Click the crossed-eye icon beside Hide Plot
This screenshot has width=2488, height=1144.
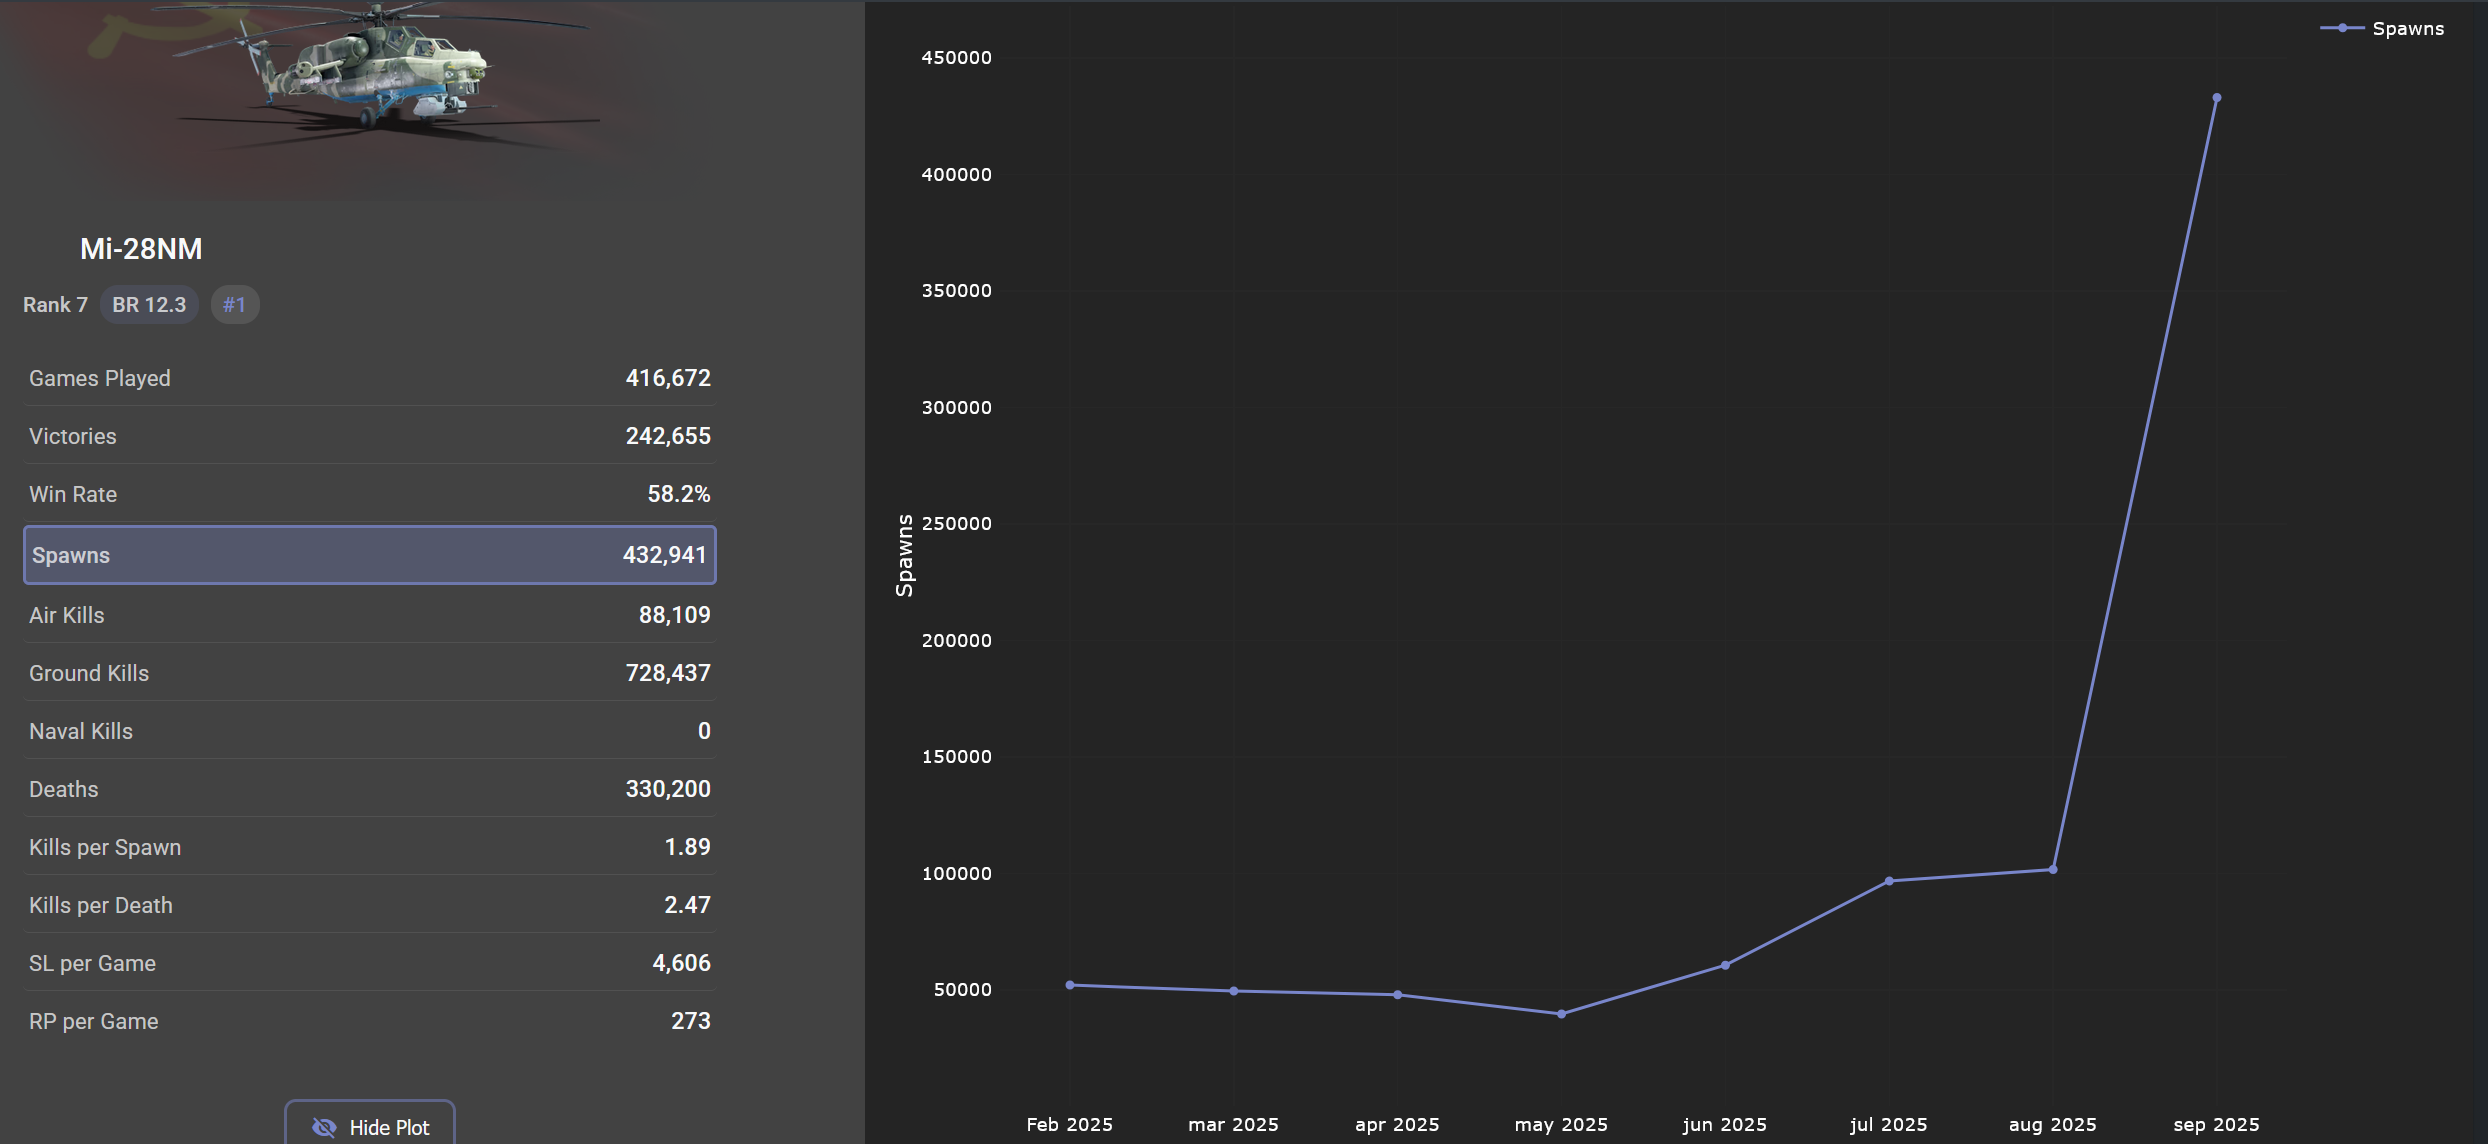click(x=324, y=1127)
